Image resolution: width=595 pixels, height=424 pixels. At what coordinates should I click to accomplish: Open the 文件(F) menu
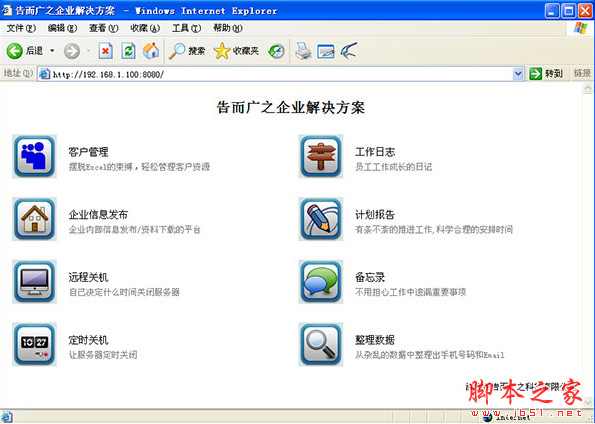pos(21,28)
